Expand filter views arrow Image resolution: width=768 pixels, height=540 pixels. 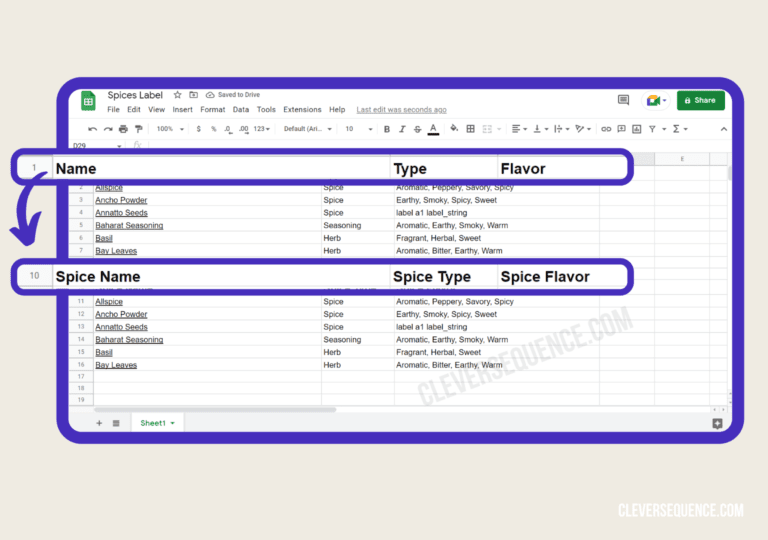click(664, 129)
